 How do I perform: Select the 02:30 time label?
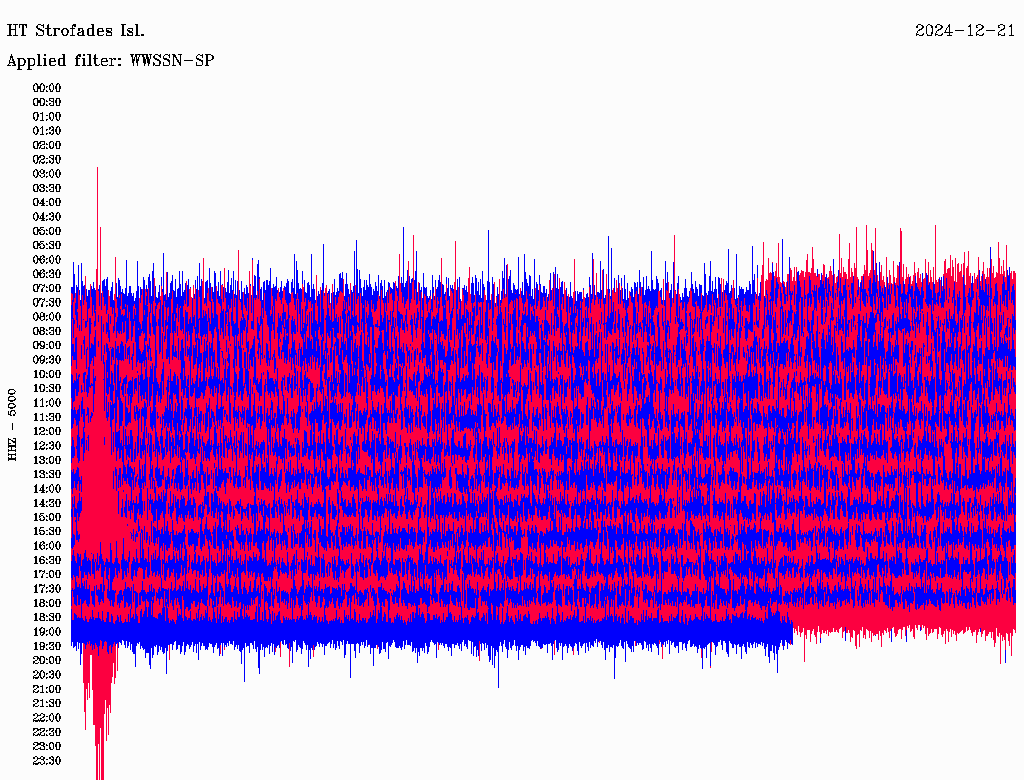coord(47,159)
